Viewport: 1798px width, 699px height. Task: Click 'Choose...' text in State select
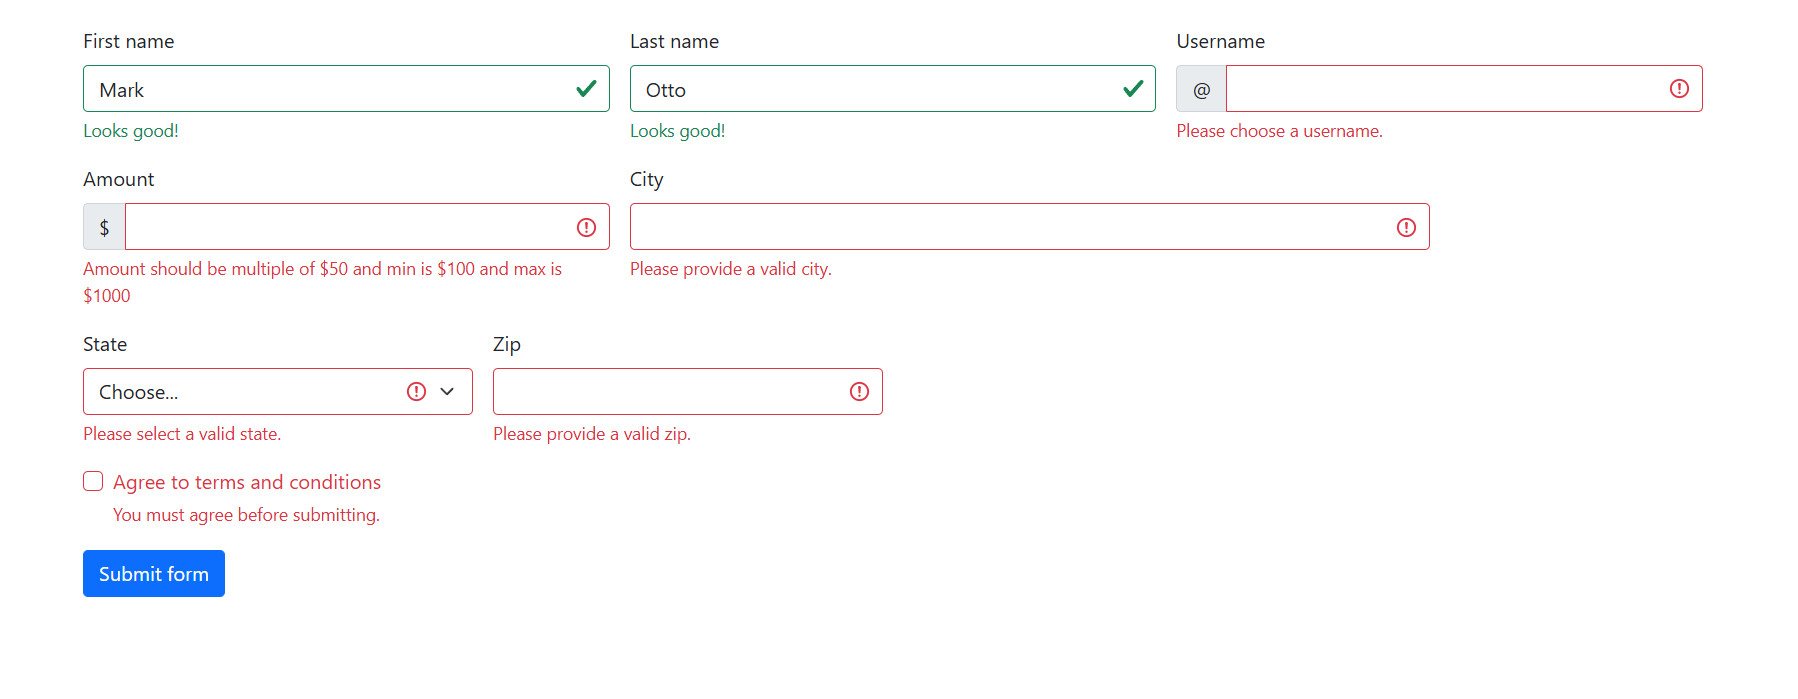[x=139, y=392]
